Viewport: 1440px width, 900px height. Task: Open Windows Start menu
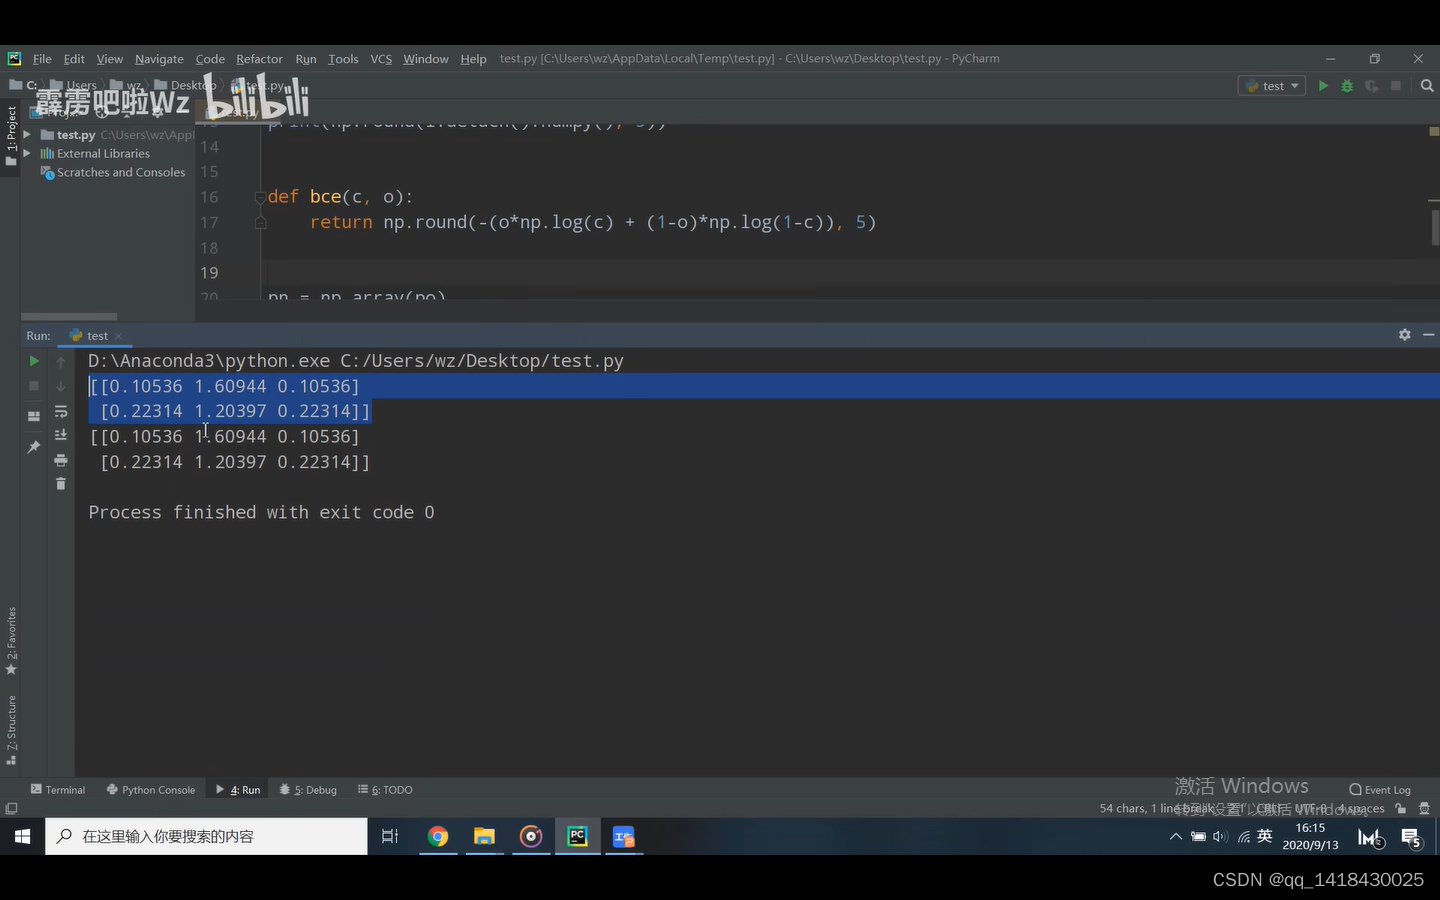click(x=22, y=836)
